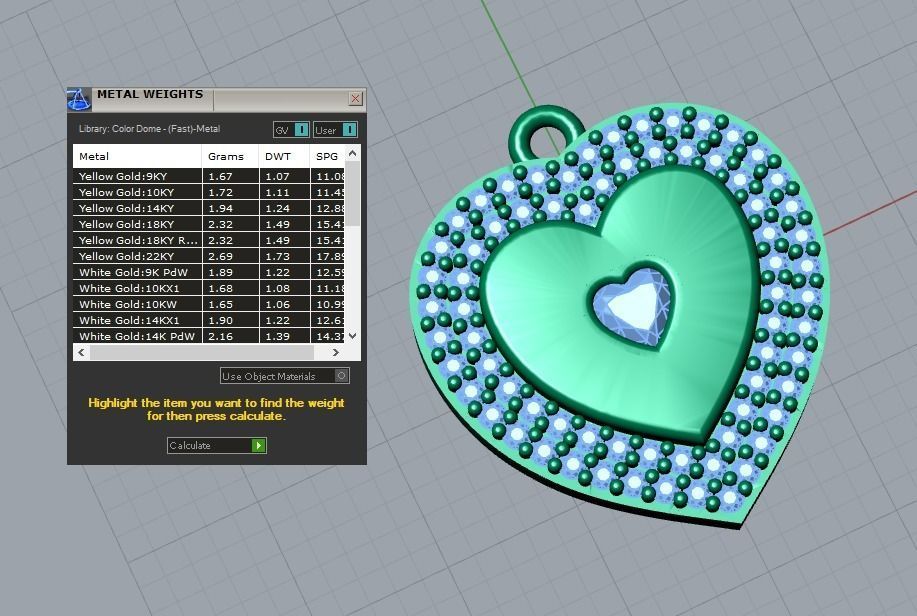
Task: Select the White Gold:14KX1 row
Action: click(209, 320)
